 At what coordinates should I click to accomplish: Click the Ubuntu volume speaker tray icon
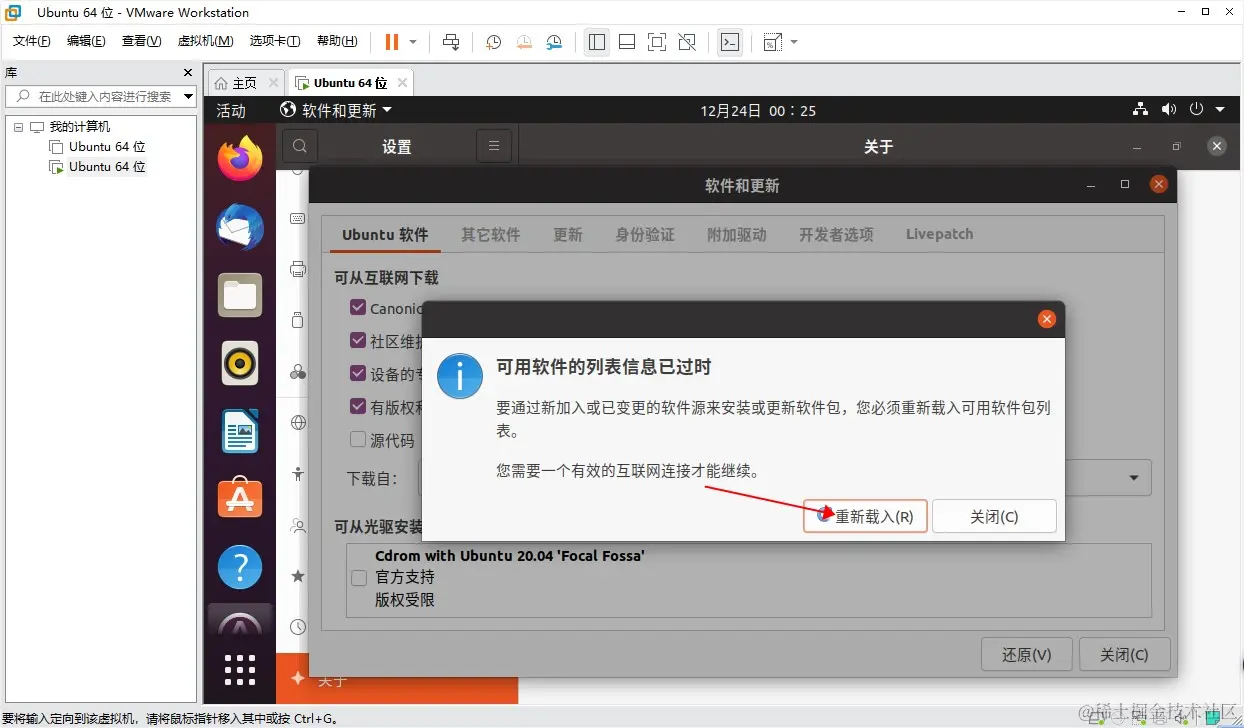point(1167,109)
